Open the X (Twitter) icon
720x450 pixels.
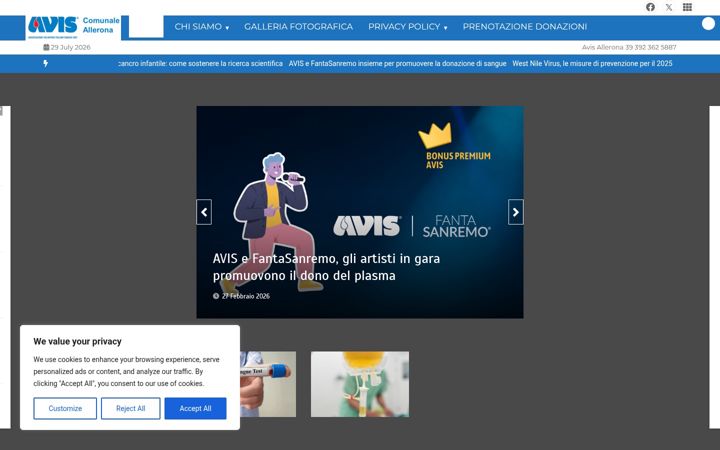[x=669, y=7]
